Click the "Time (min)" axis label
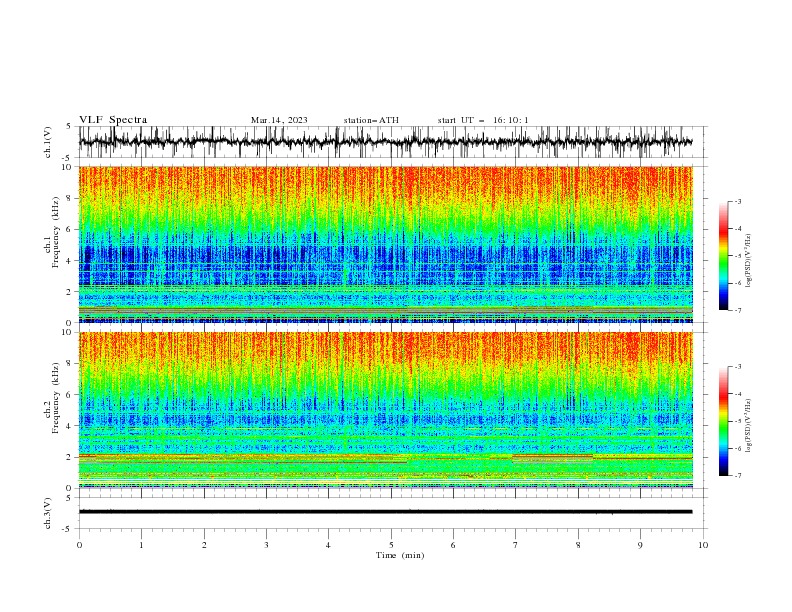 pyautogui.click(x=400, y=555)
